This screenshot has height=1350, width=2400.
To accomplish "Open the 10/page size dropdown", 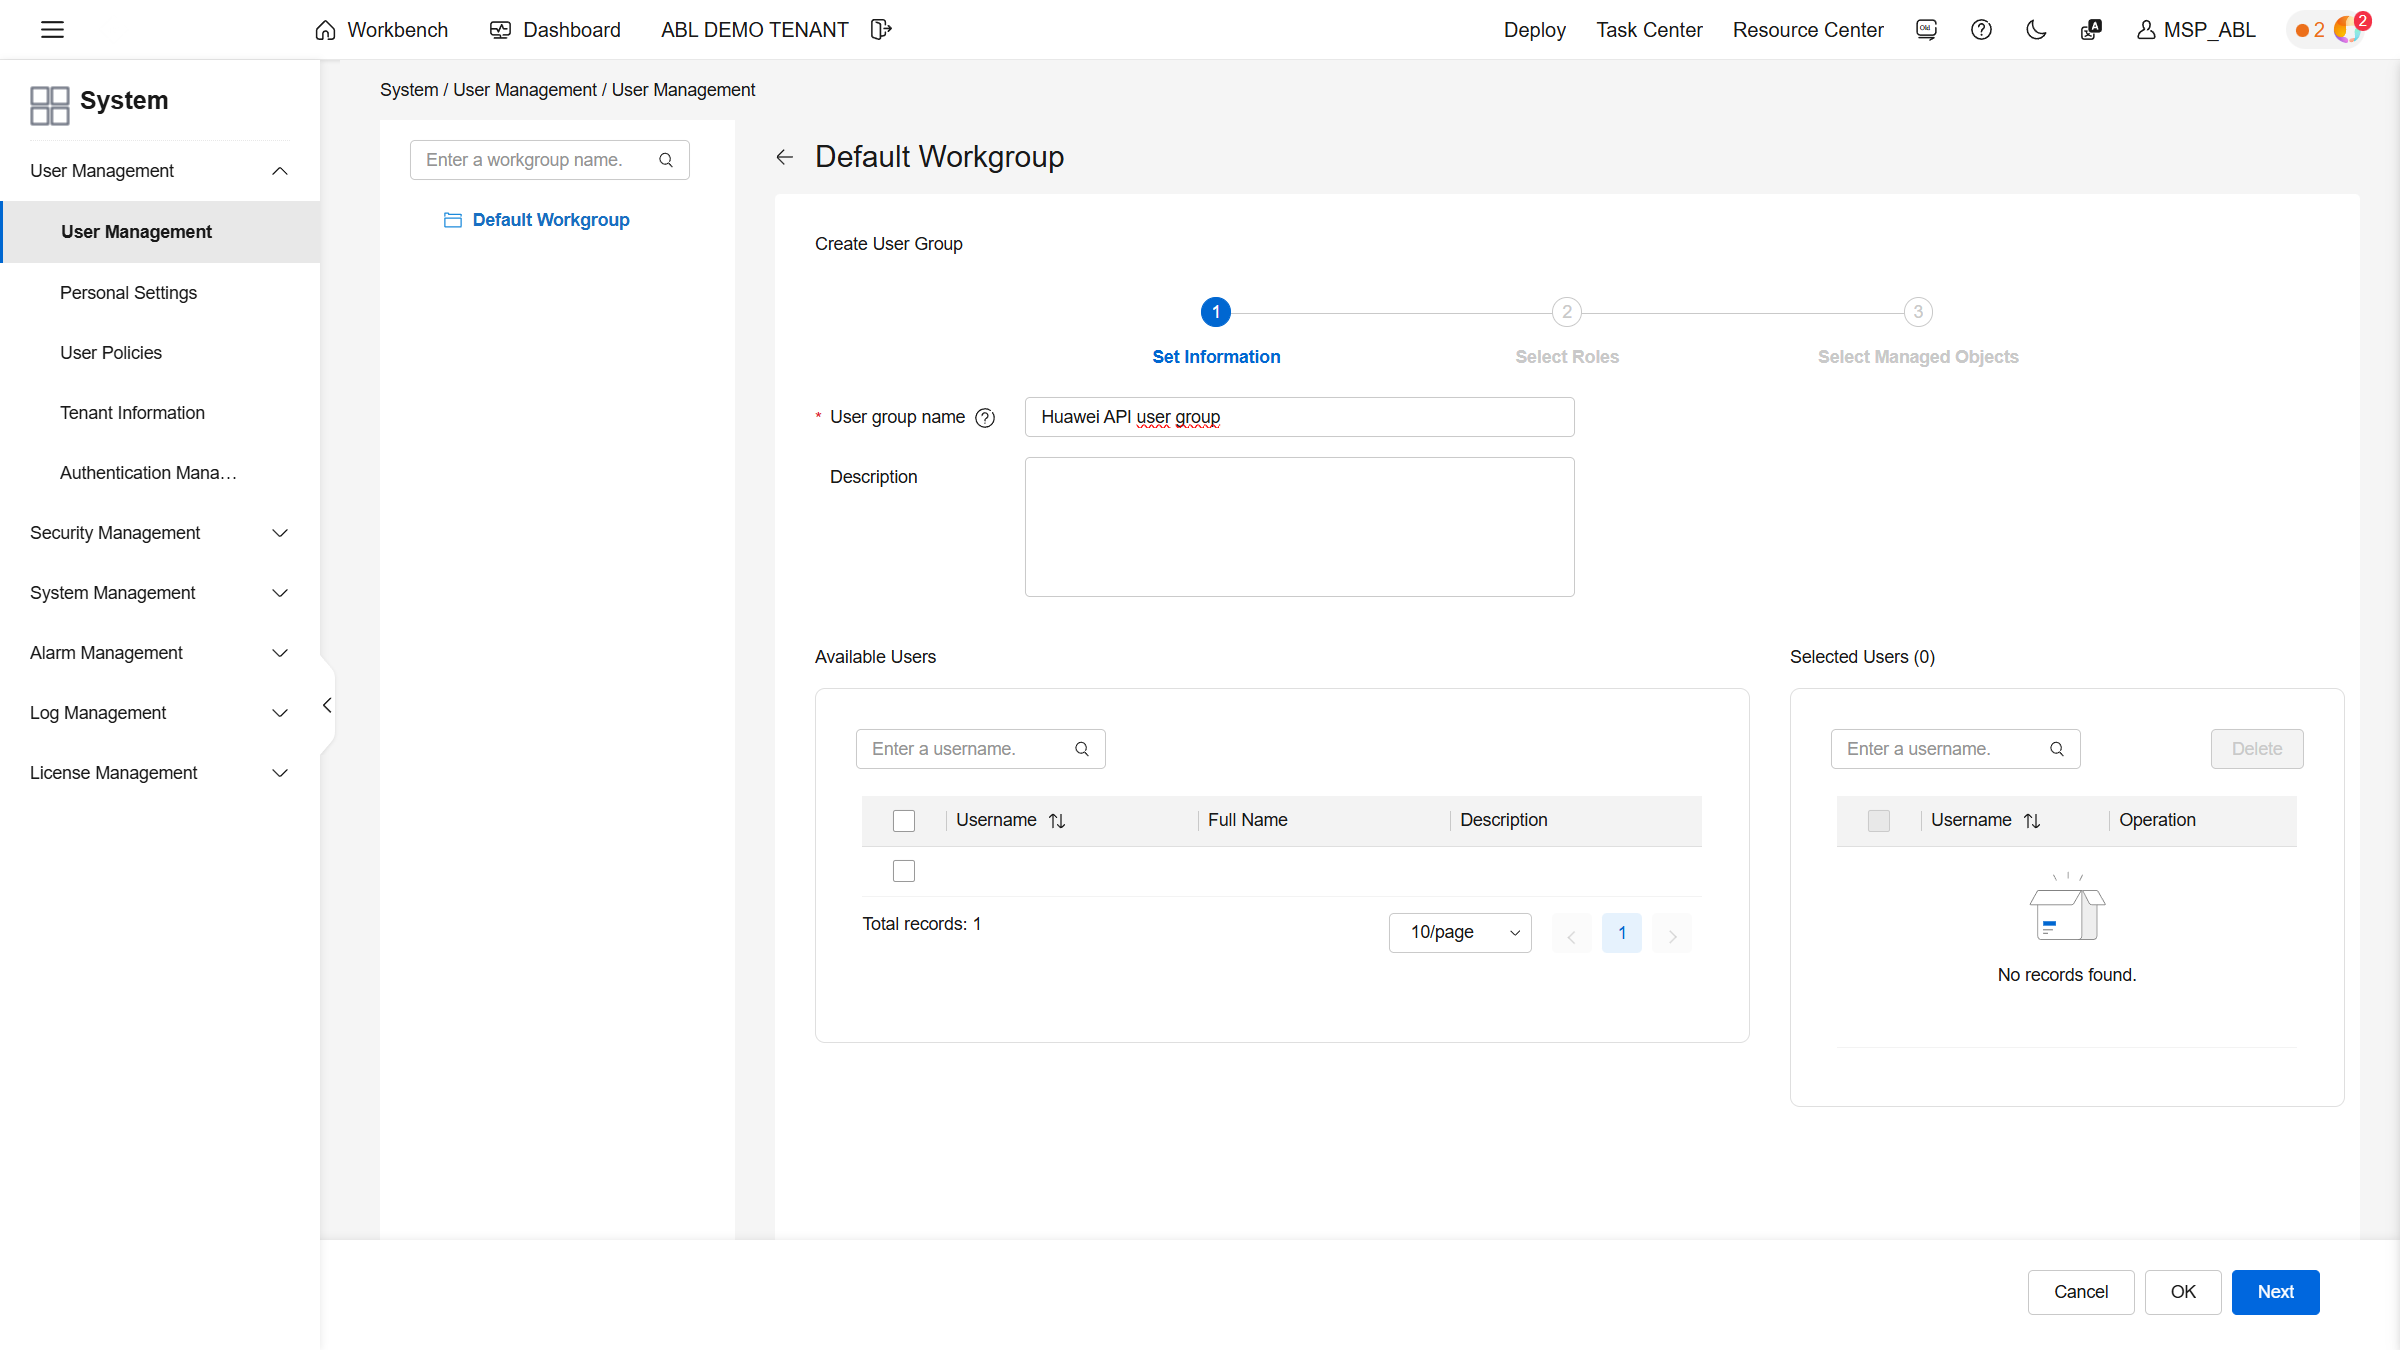I will coord(1460,933).
